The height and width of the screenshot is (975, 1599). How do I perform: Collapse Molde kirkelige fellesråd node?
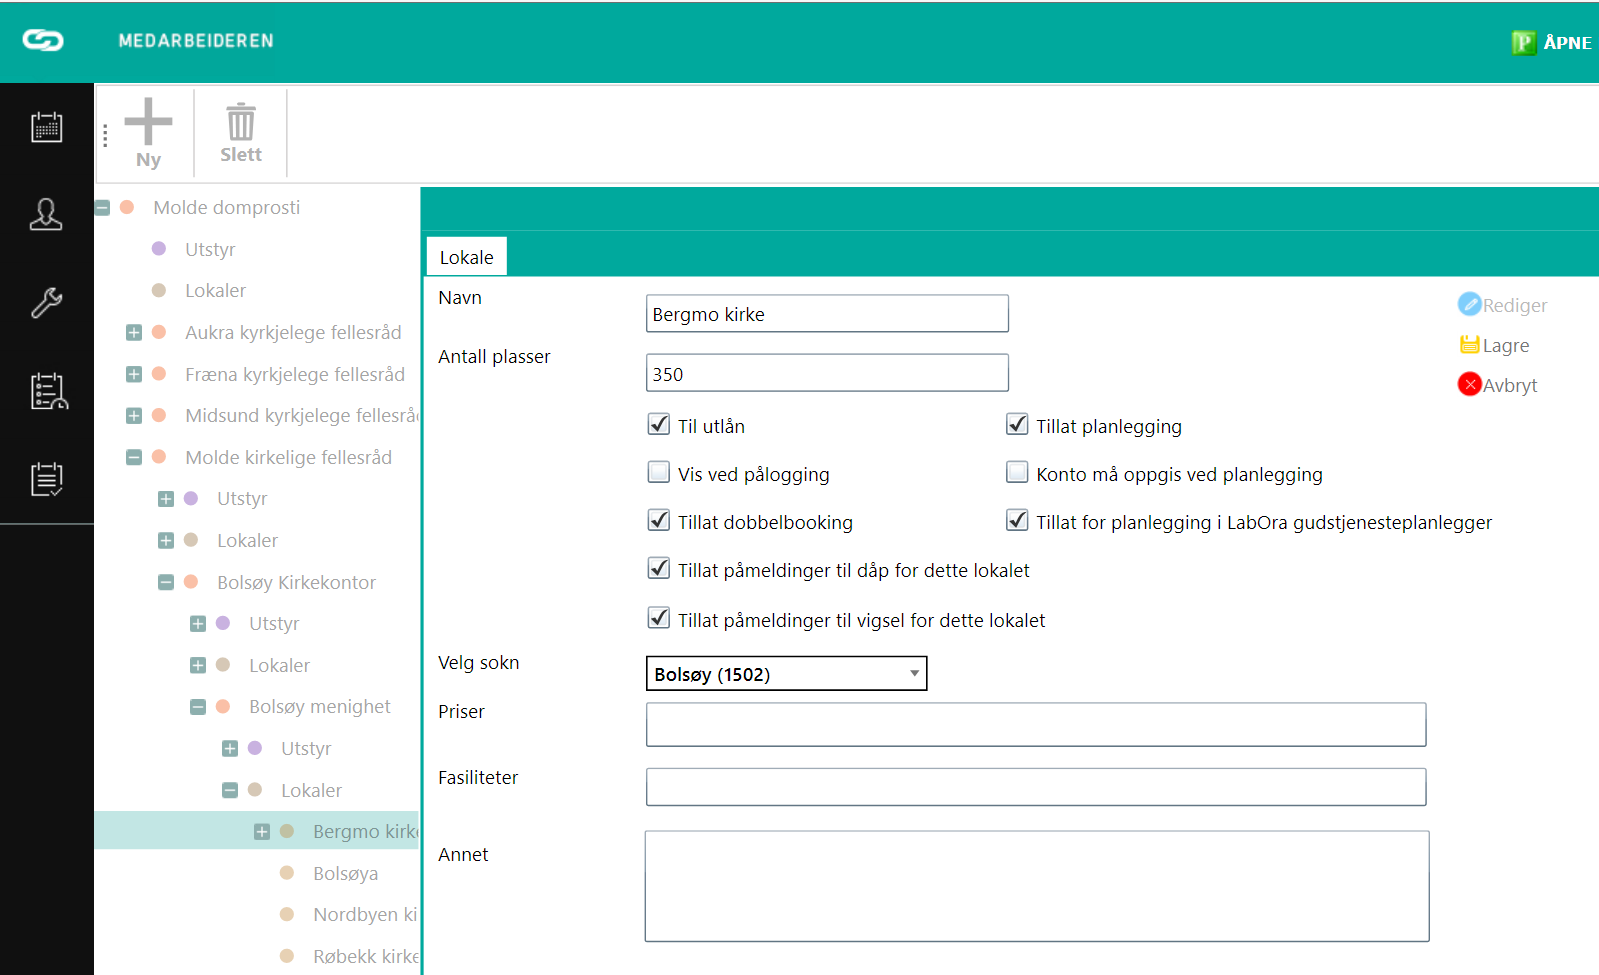click(x=134, y=457)
